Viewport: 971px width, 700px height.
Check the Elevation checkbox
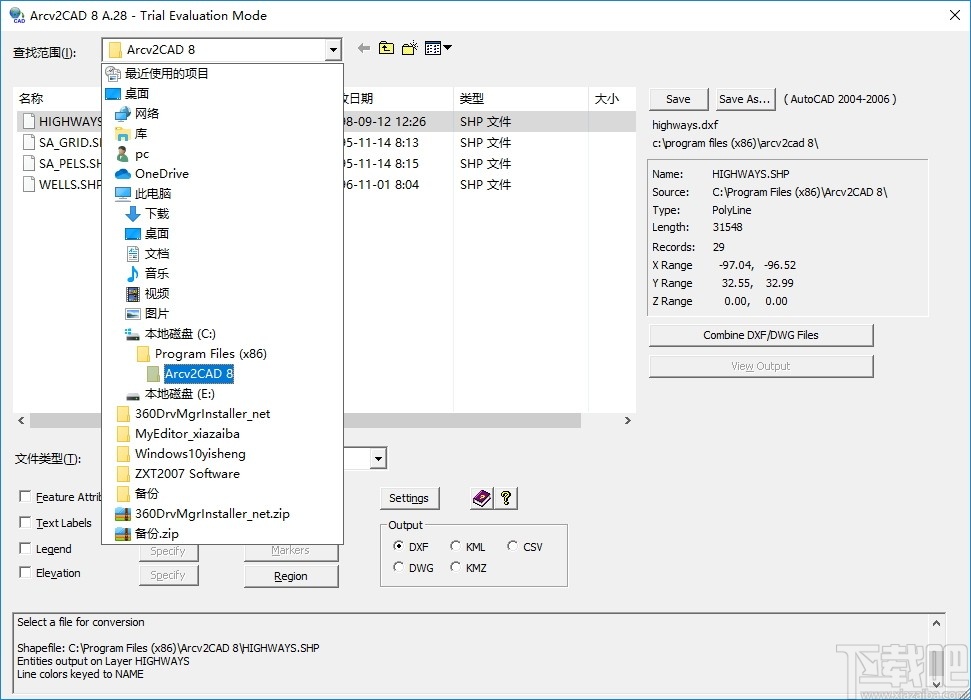pyautogui.click(x=25, y=572)
